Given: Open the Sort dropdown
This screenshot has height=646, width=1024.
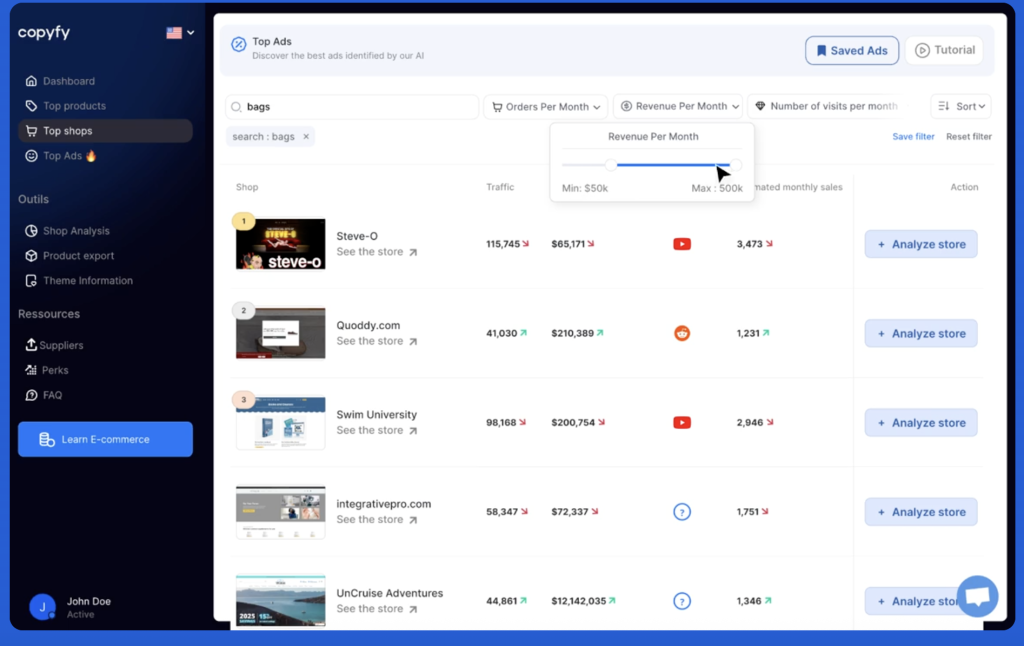Looking at the screenshot, I should tap(960, 107).
